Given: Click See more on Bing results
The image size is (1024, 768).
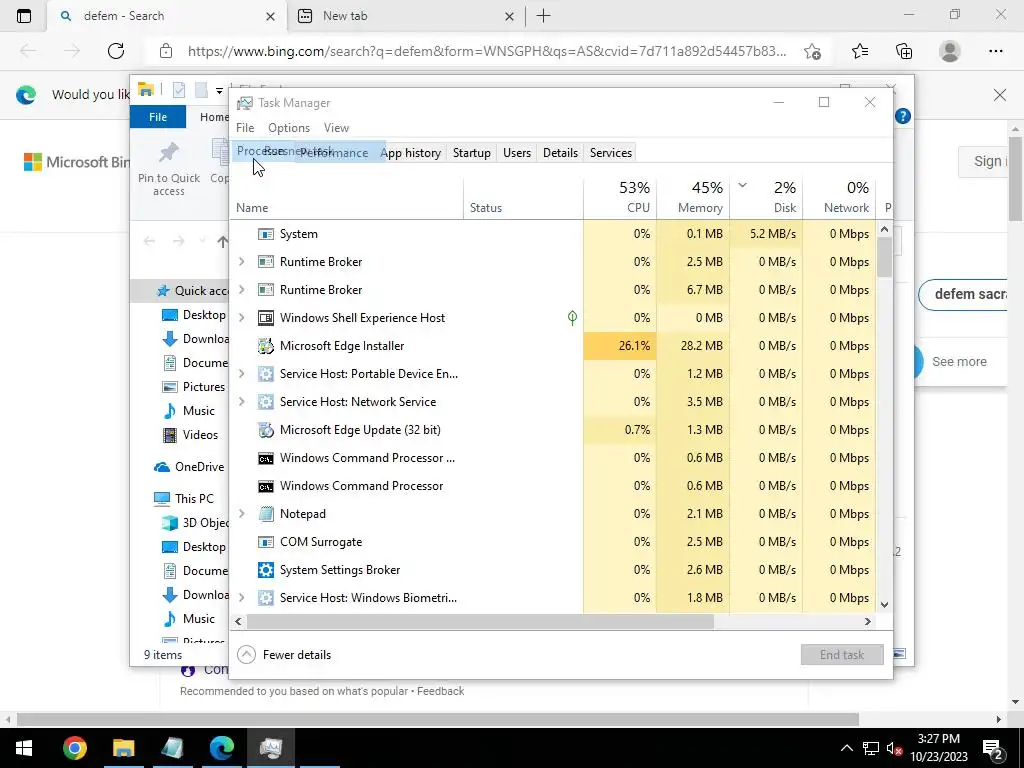Looking at the screenshot, I should click(959, 362).
